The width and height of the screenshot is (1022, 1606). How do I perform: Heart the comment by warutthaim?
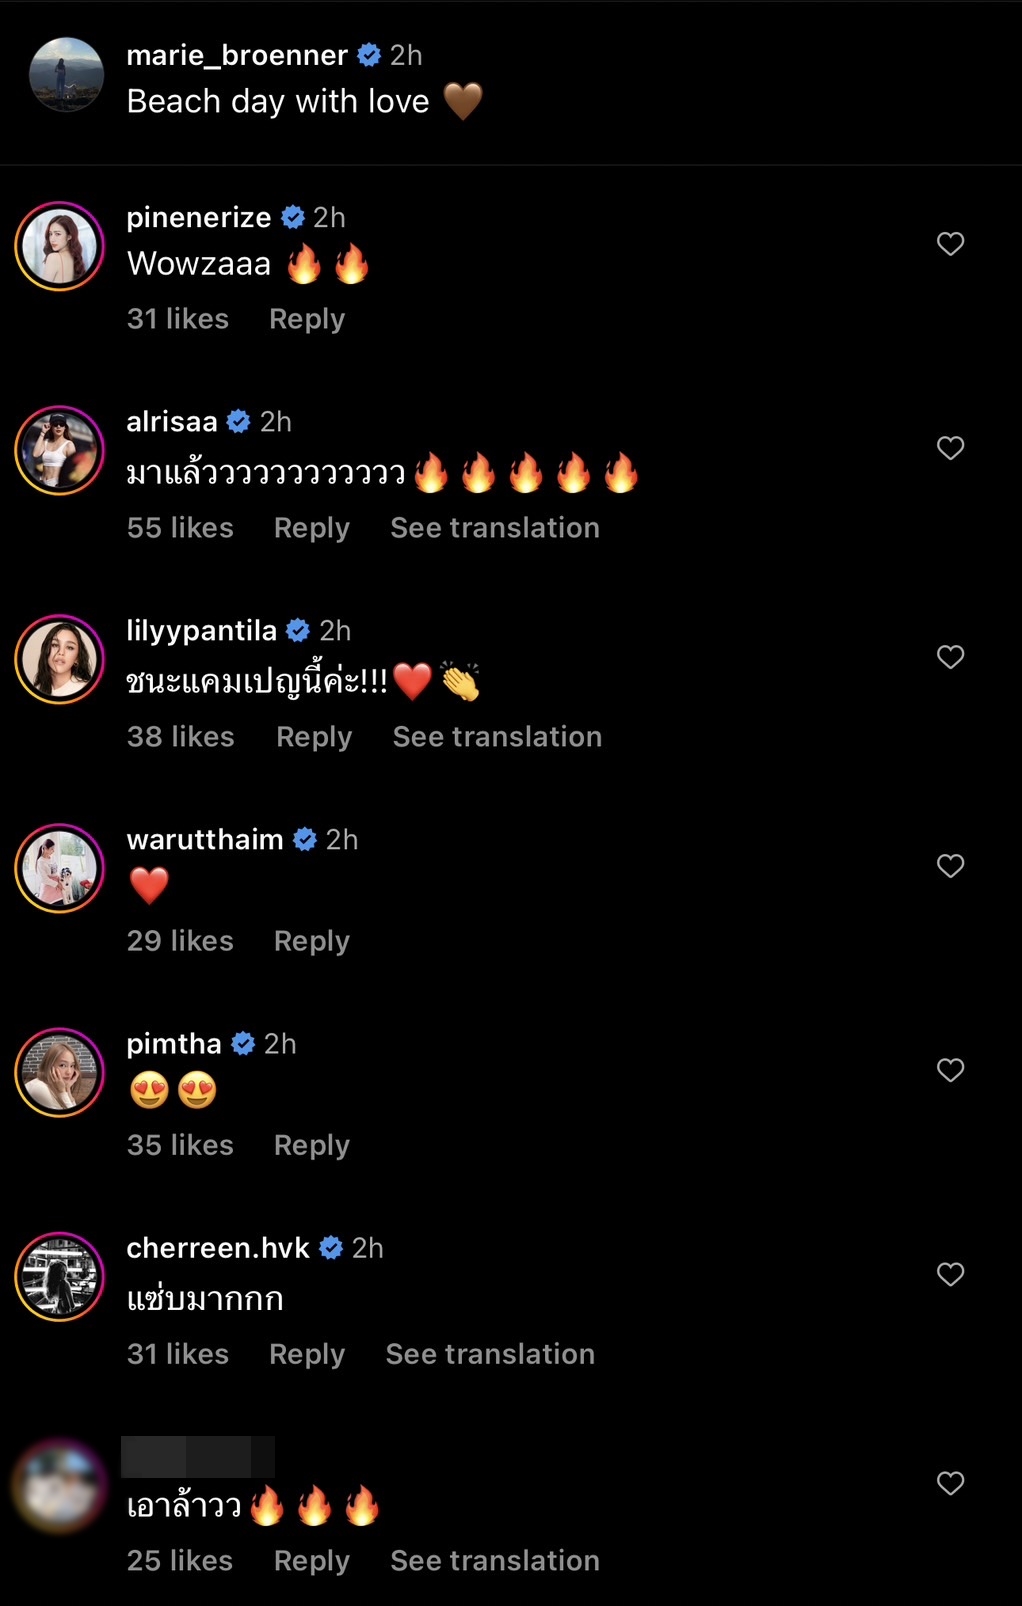click(x=950, y=866)
